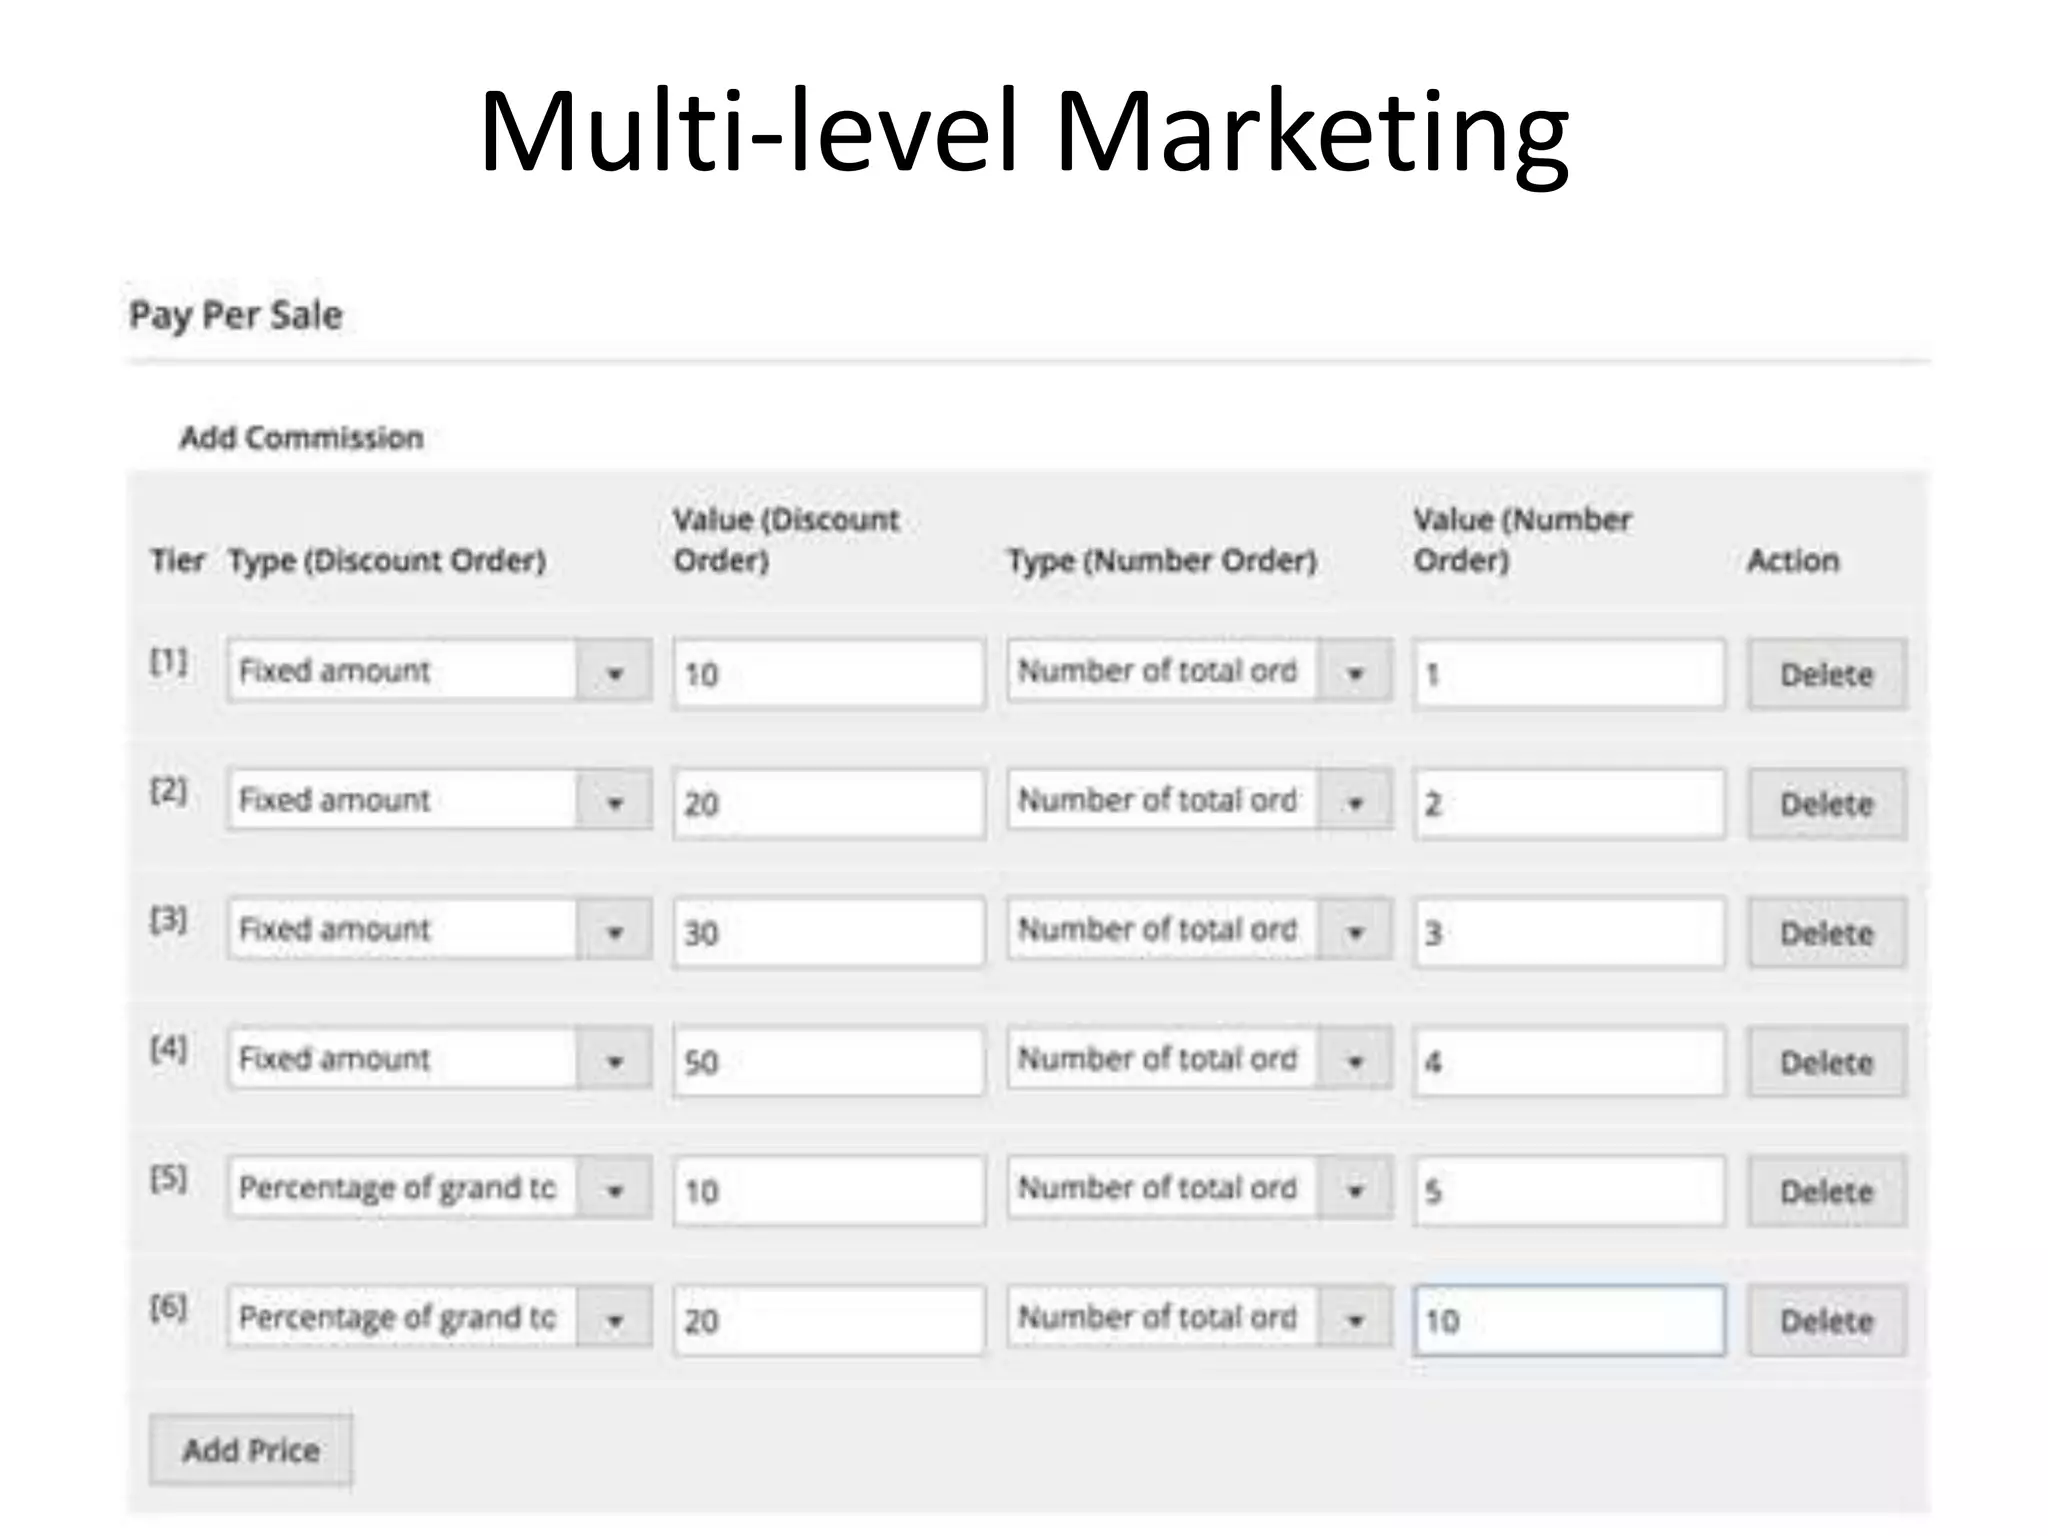The height and width of the screenshot is (1536, 2048).
Task: Click the Add Commission label
Action: click(302, 438)
